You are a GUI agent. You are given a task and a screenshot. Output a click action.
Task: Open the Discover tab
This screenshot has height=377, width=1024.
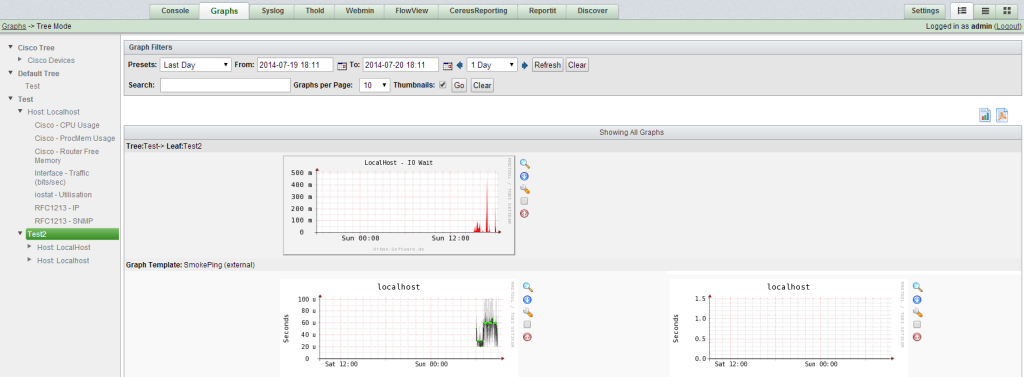pos(592,11)
